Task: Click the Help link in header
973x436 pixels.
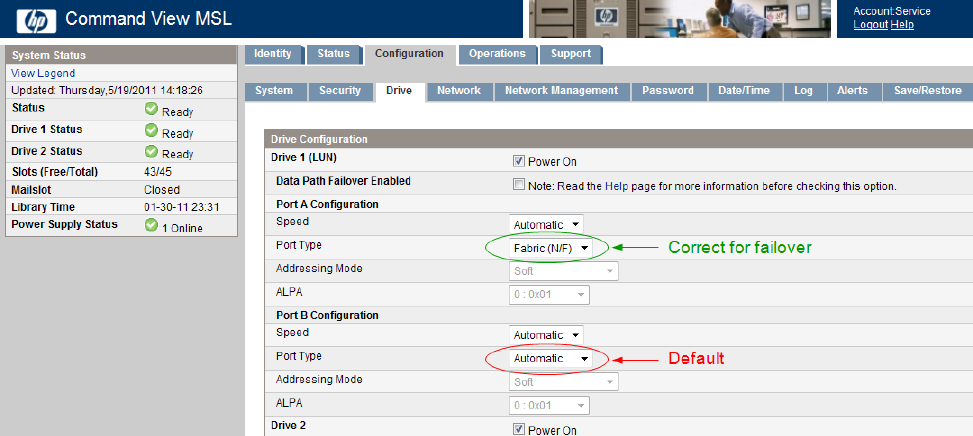Action: [902, 25]
